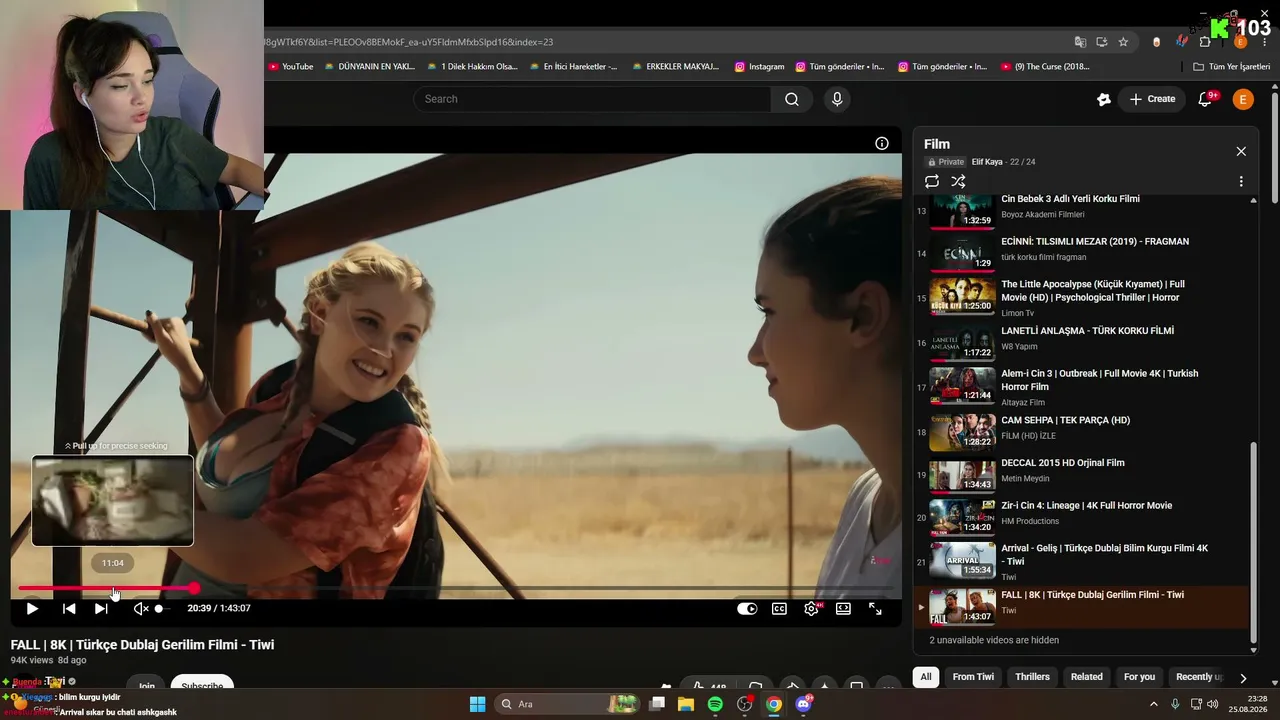Open The Curse (2018 bookmark
Image resolution: width=1280 pixels, height=720 pixels.
[x=1045, y=67]
